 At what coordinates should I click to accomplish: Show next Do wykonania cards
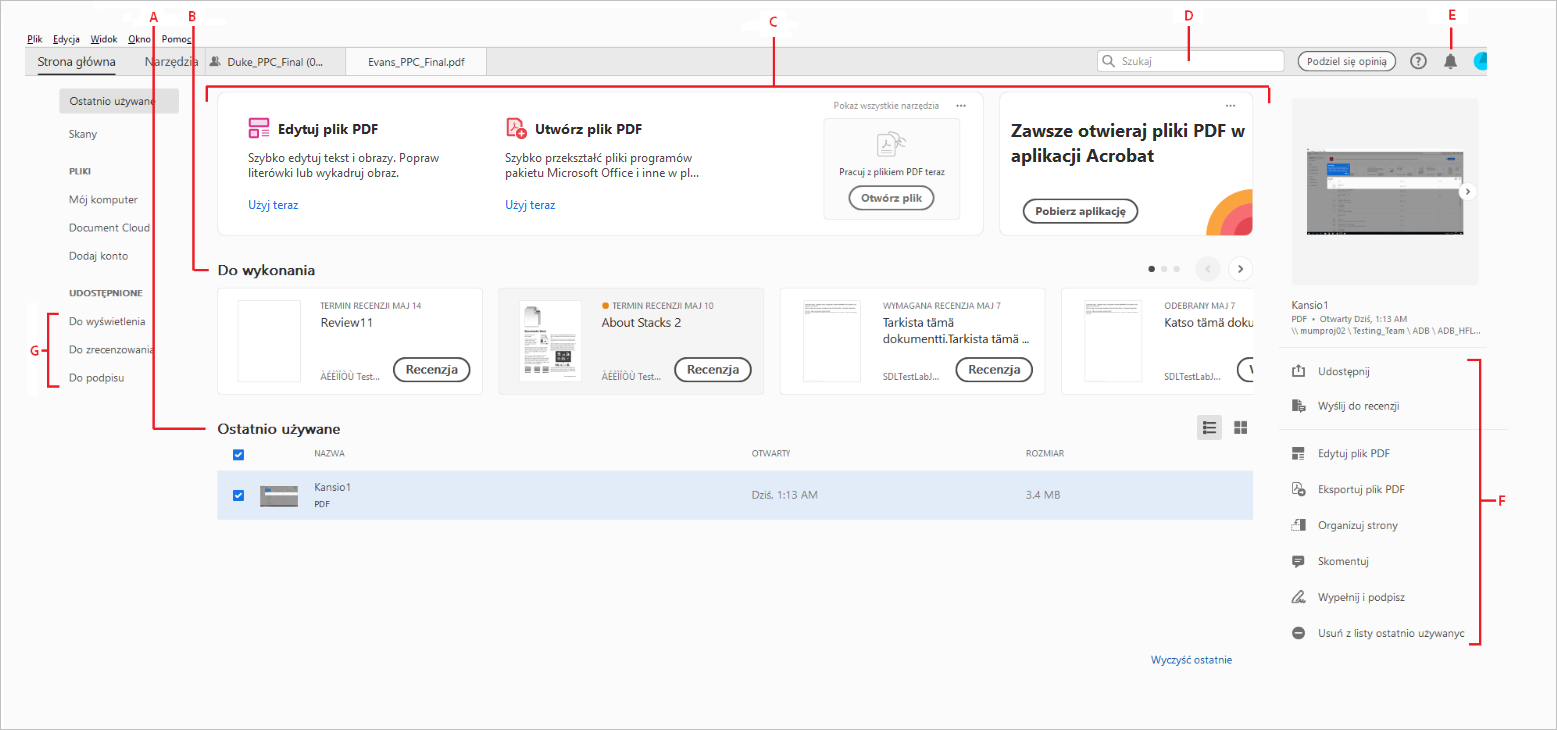click(x=1241, y=268)
